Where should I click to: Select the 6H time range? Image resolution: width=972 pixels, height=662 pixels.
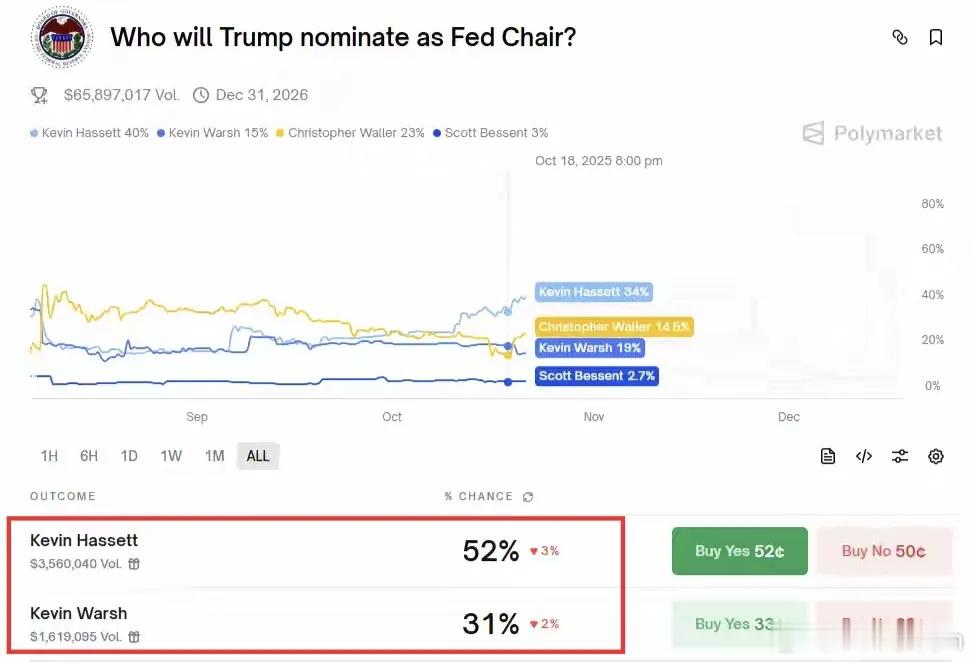coord(89,456)
